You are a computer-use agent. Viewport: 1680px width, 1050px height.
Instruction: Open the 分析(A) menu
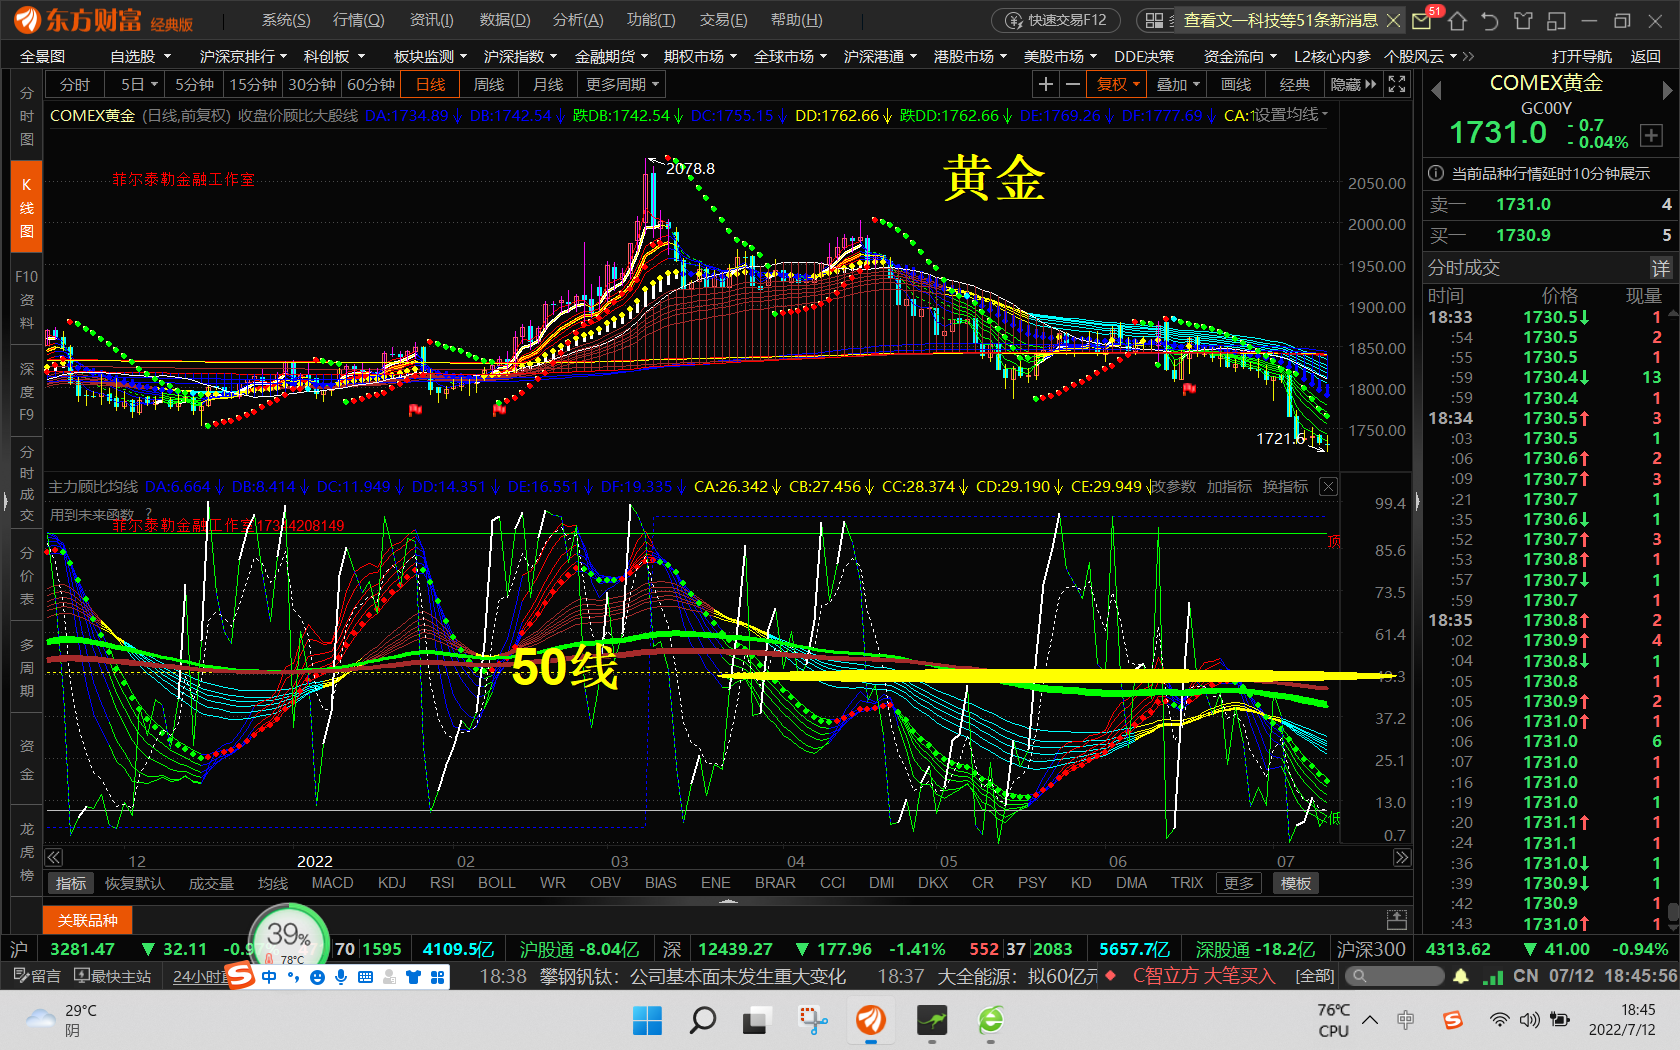[578, 20]
